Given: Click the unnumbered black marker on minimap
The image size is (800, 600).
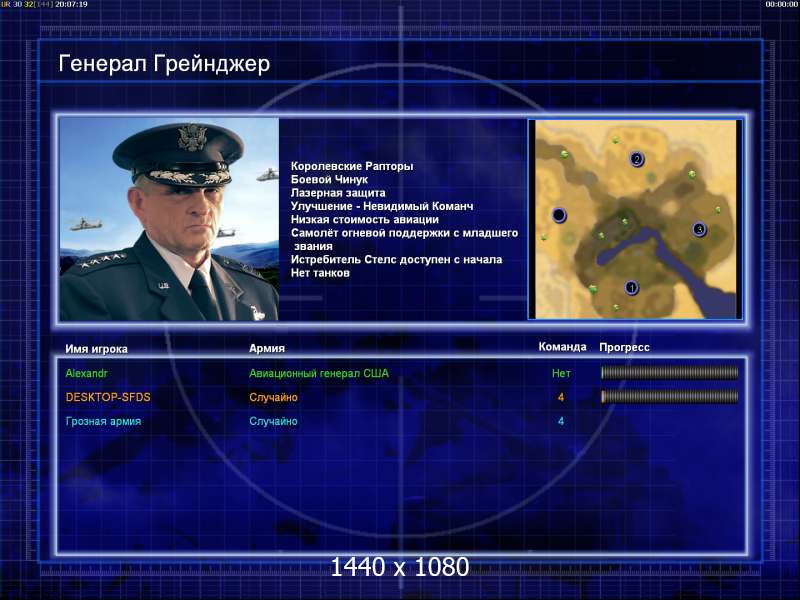Looking at the screenshot, I should tap(559, 215).
